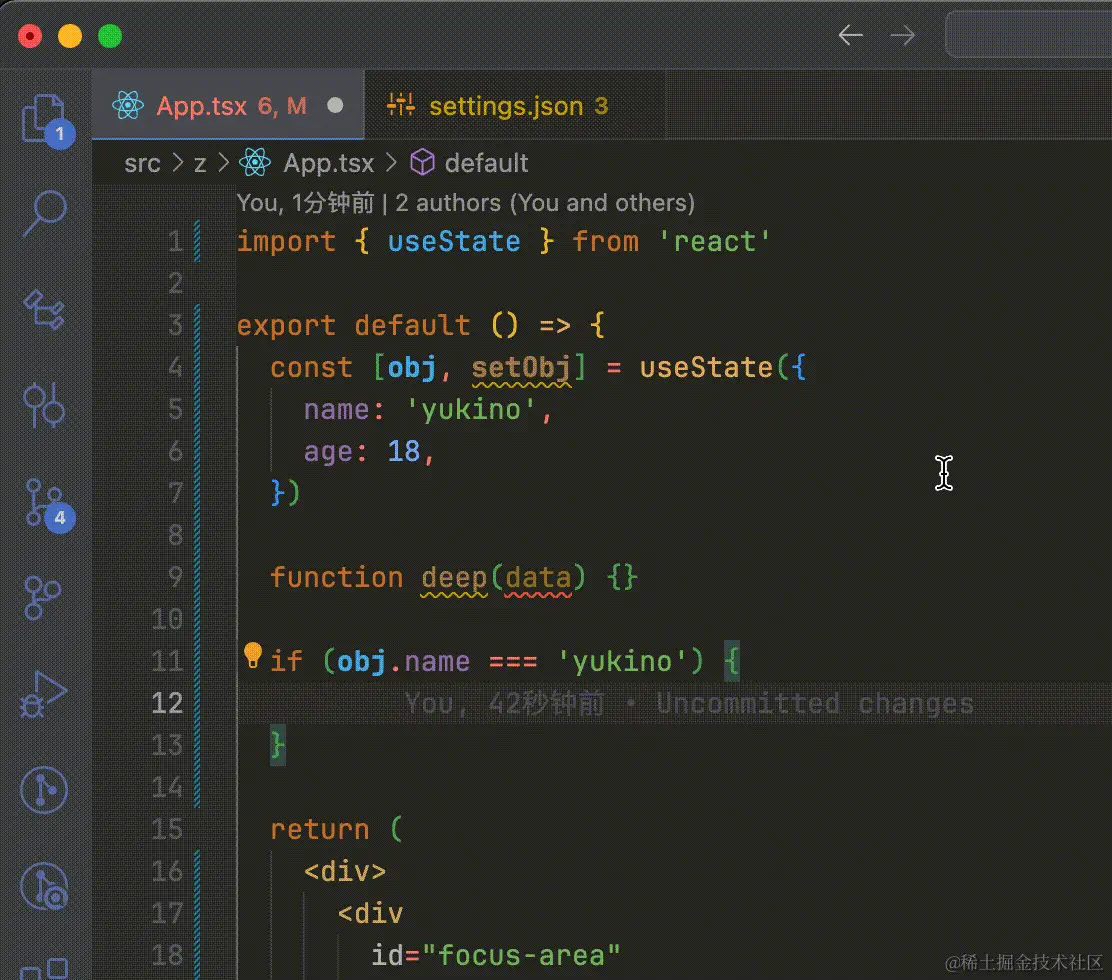Click the React icon on the App.tsx tab
The width and height of the screenshot is (1112, 980).
(x=128, y=106)
